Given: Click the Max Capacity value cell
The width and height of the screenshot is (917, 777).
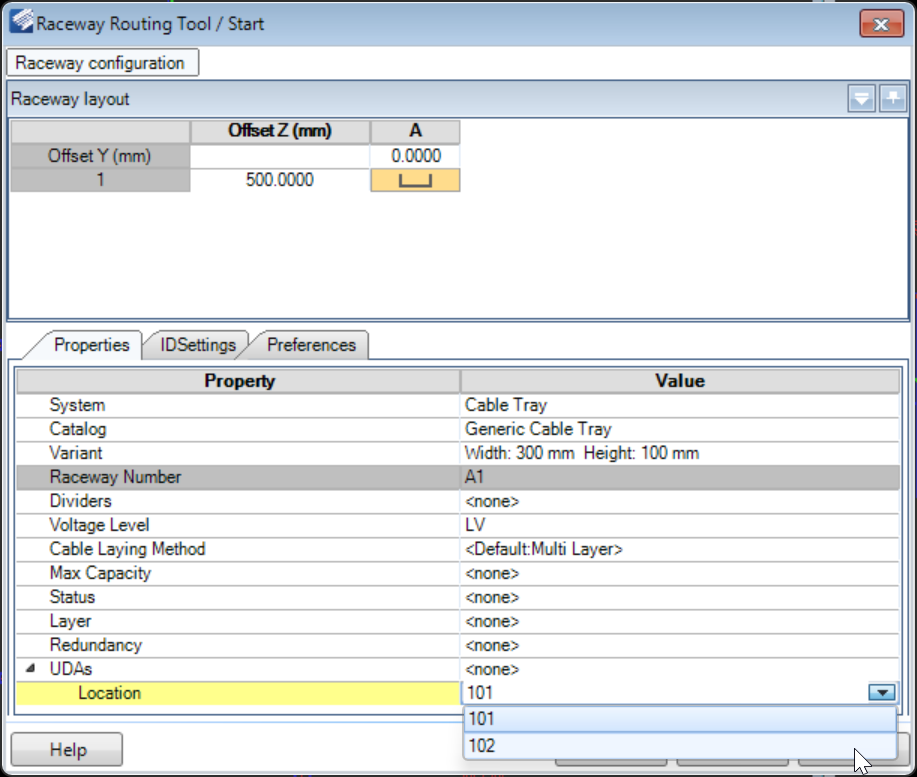Looking at the screenshot, I should 680,573.
